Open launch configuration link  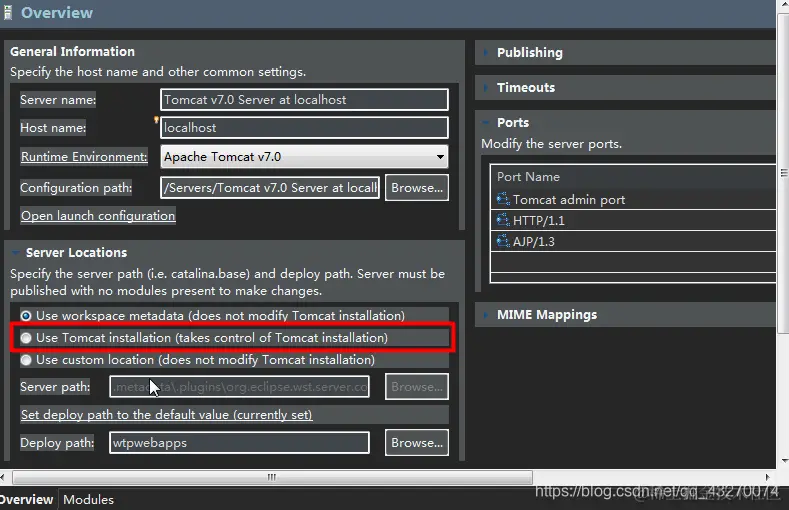(98, 216)
